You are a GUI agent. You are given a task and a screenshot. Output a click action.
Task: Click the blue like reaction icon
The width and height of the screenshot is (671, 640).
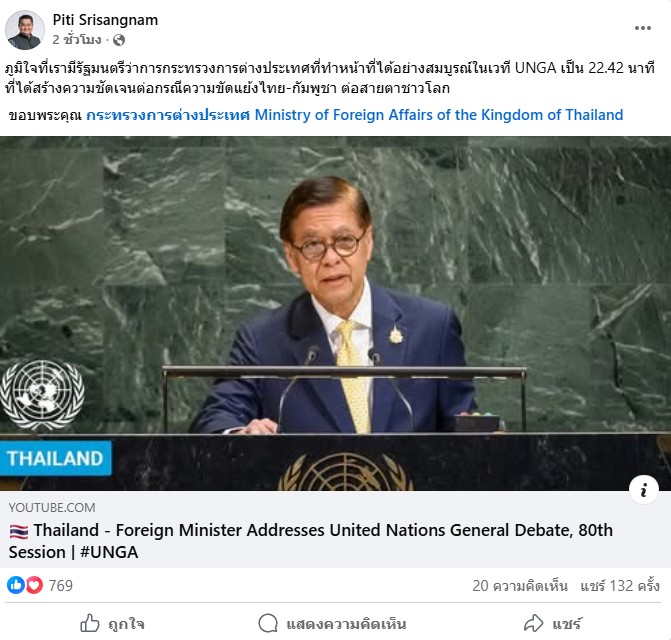click(16, 585)
